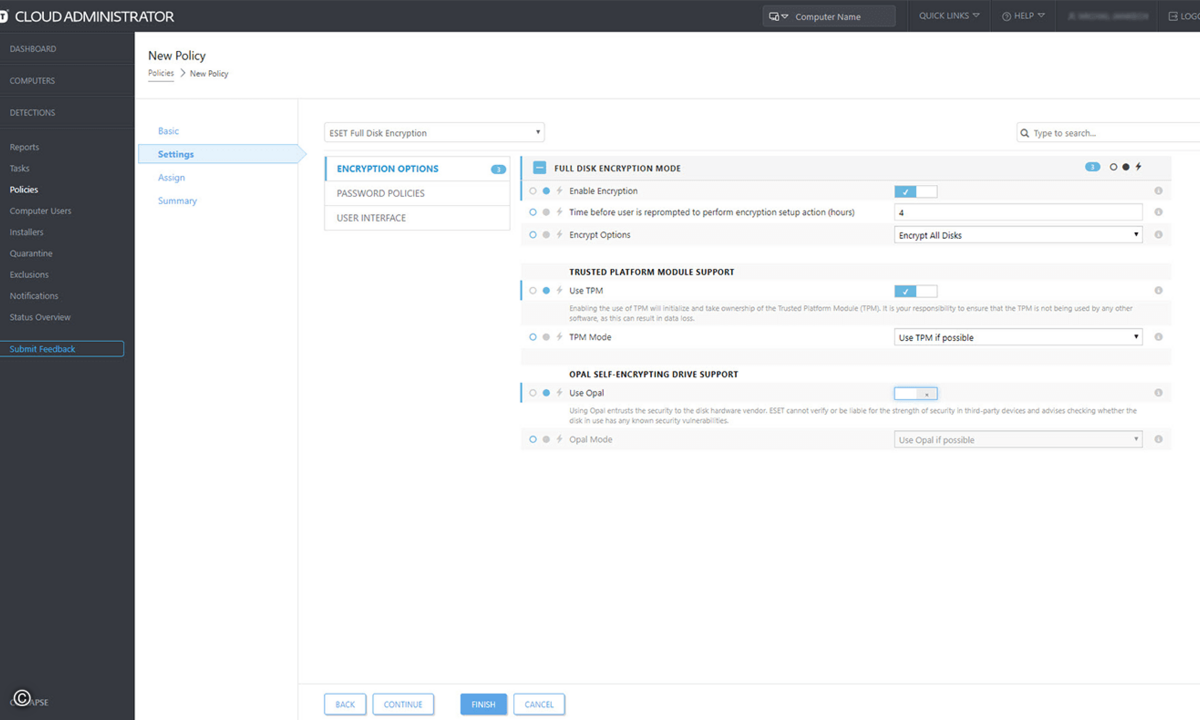This screenshot has width=1200, height=720.
Task: Click the Back button
Action: pyautogui.click(x=345, y=704)
